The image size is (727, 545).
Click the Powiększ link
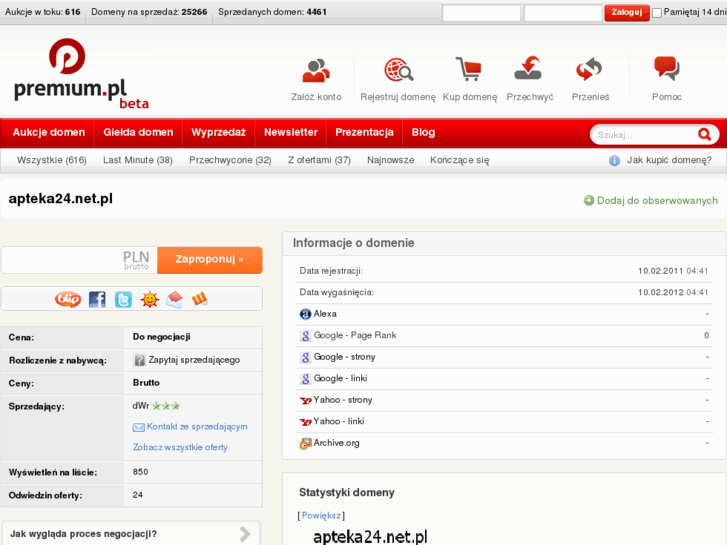321,516
